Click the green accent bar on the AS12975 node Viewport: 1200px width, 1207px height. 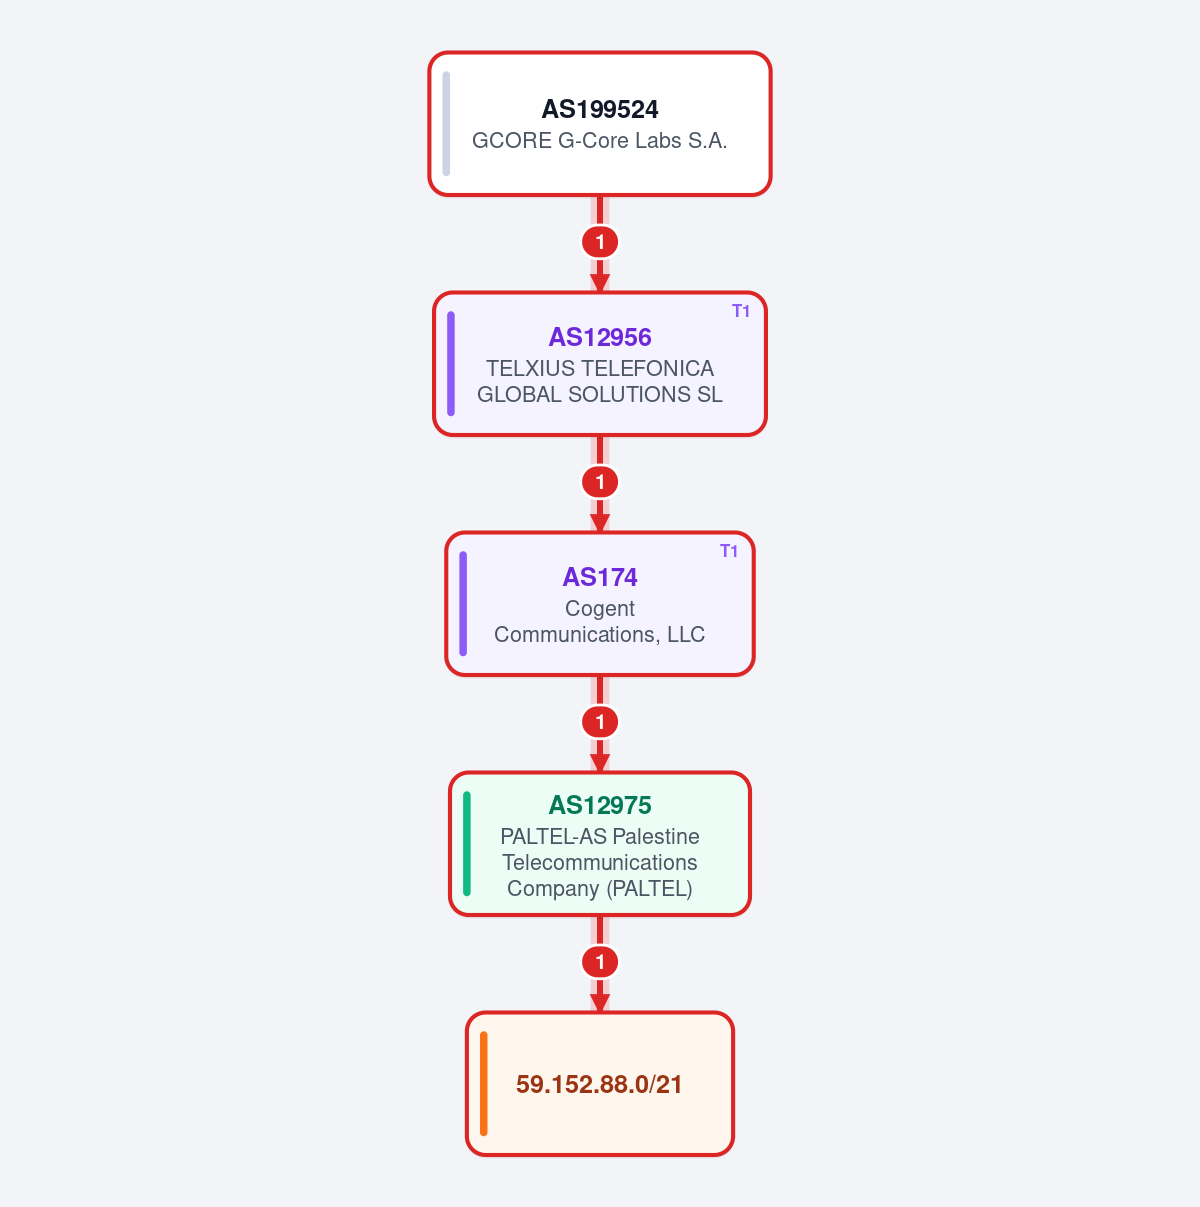click(467, 844)
